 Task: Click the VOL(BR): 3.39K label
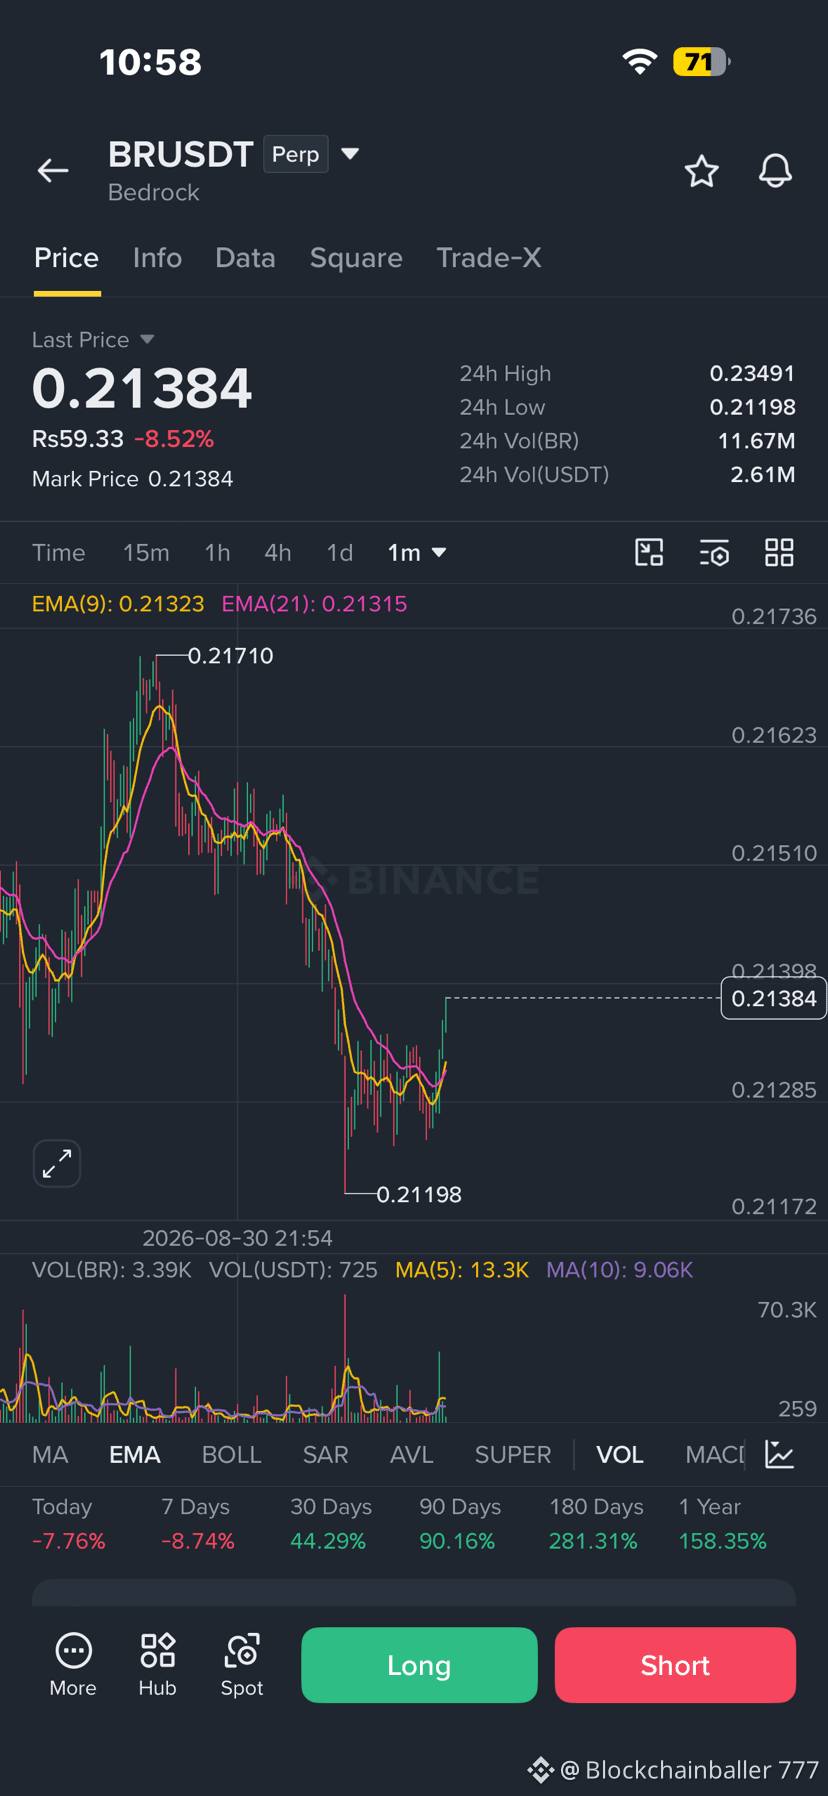[x=112, y=1270]
